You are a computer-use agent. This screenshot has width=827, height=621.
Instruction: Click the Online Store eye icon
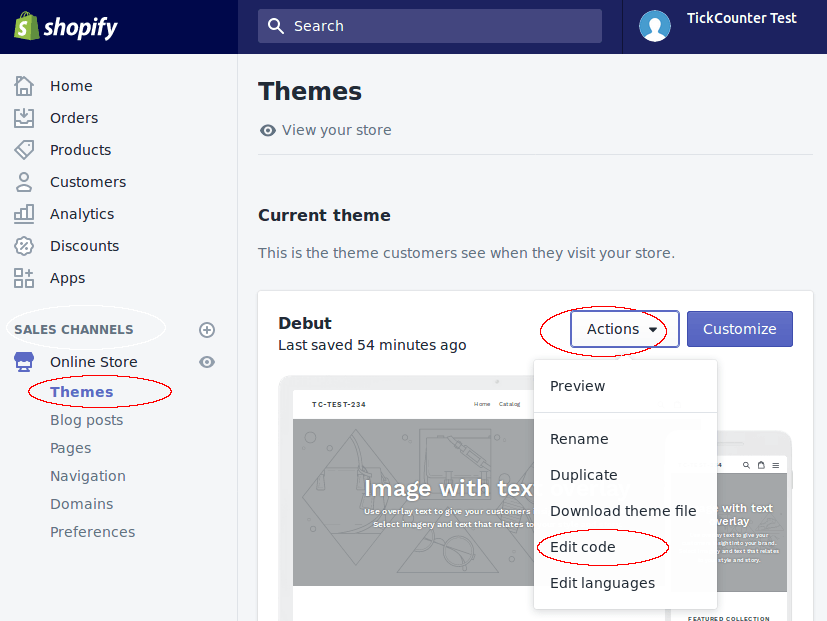[x=207, y=362]
